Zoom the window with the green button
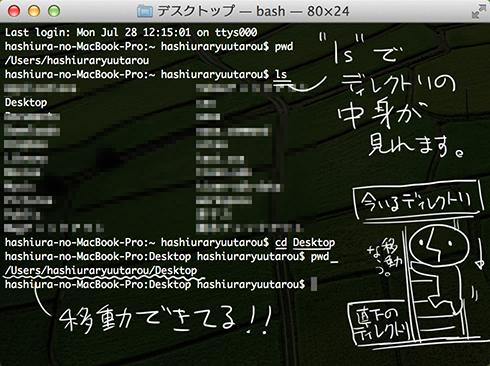This screenshot has width=490, height=366. pos(54,11)
